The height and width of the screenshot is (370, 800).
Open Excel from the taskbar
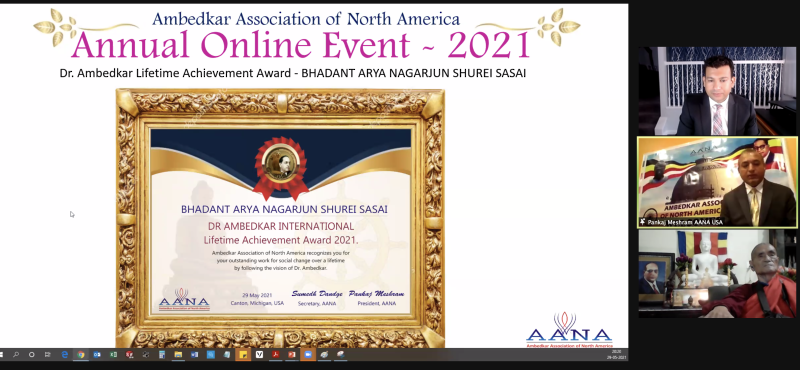tap(113, 355)
